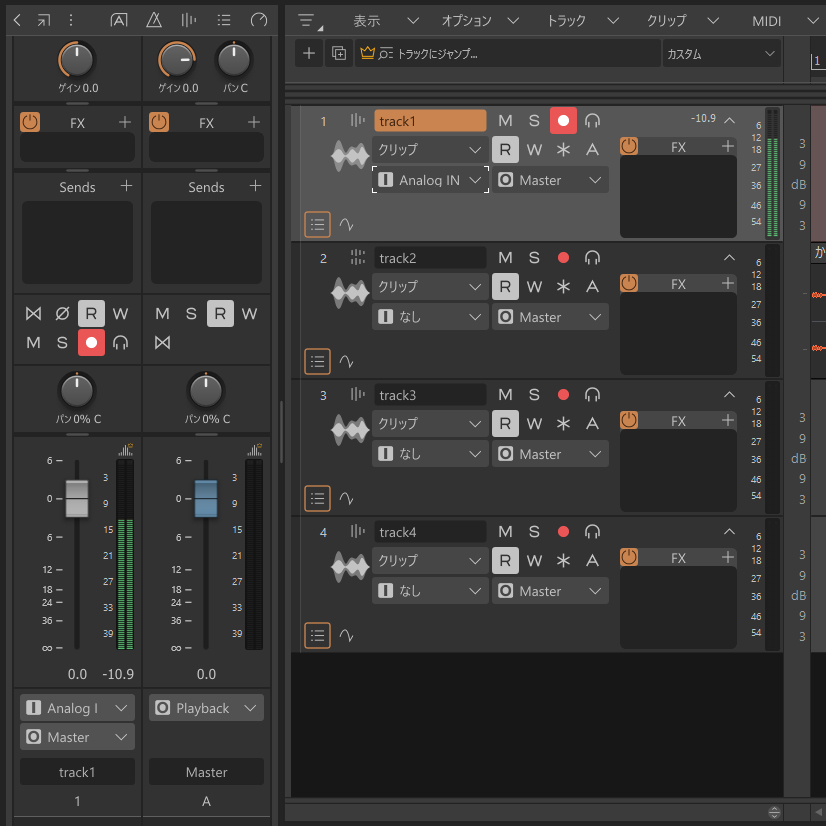This screenshot has width=826, height=826.
Task: Add a send on the Master strip
Action: coord(255,186)
